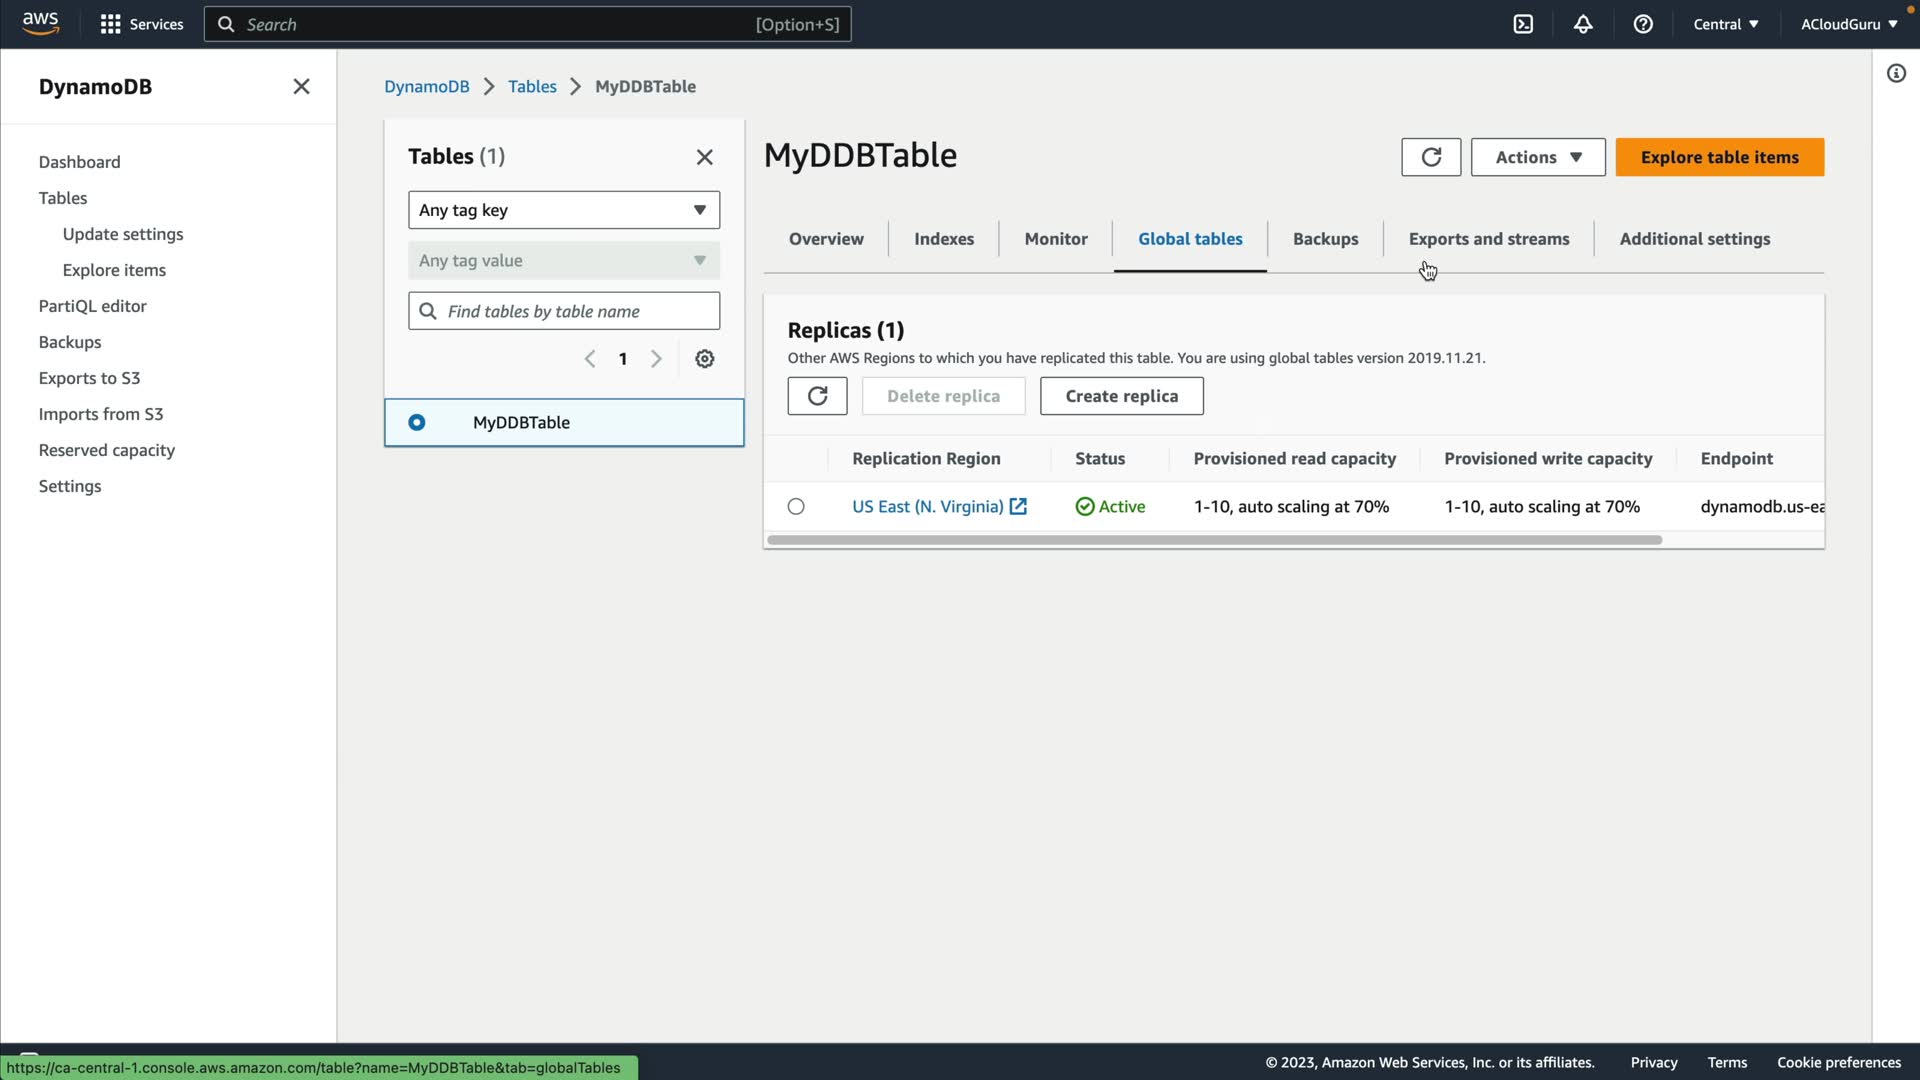Click the Explore table items button
Screen dimensions: 1920x1080
coord(1719,157)
